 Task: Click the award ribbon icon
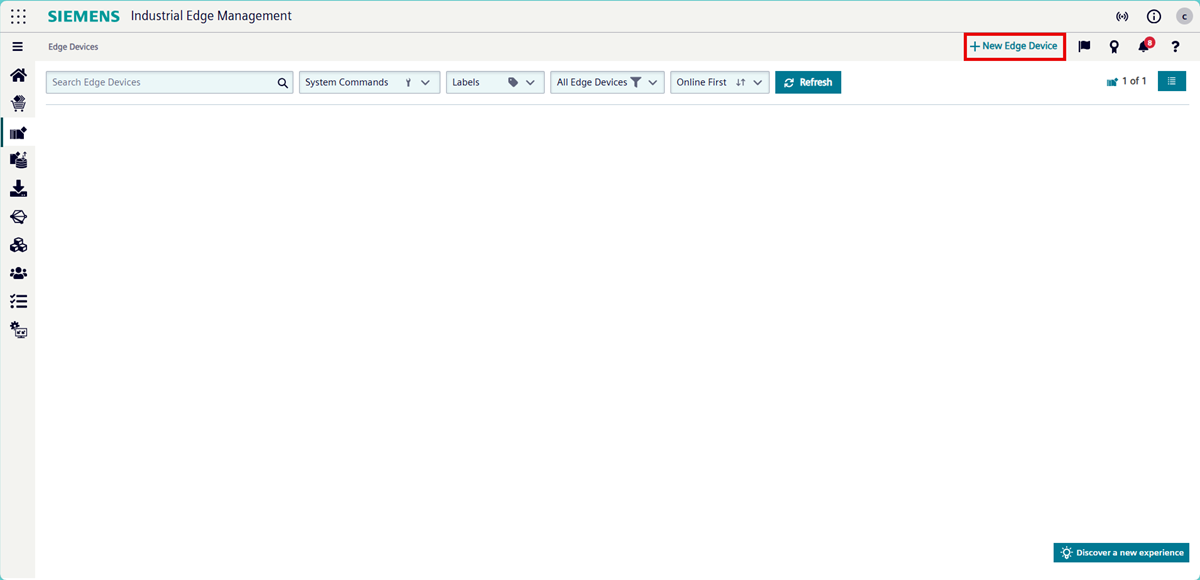tap(1114, 47)
